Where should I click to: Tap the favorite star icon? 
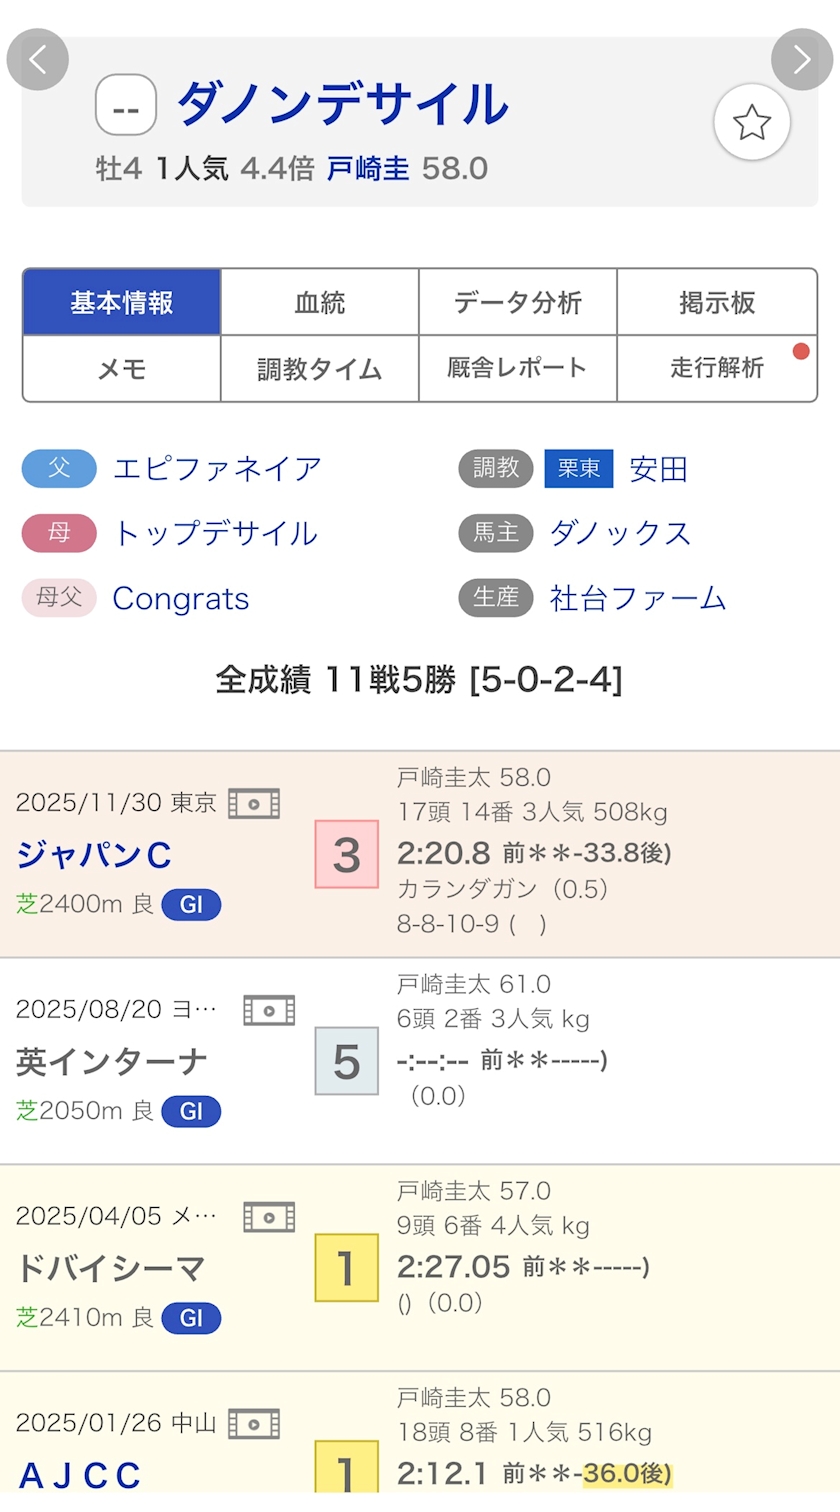click(751, 123)
